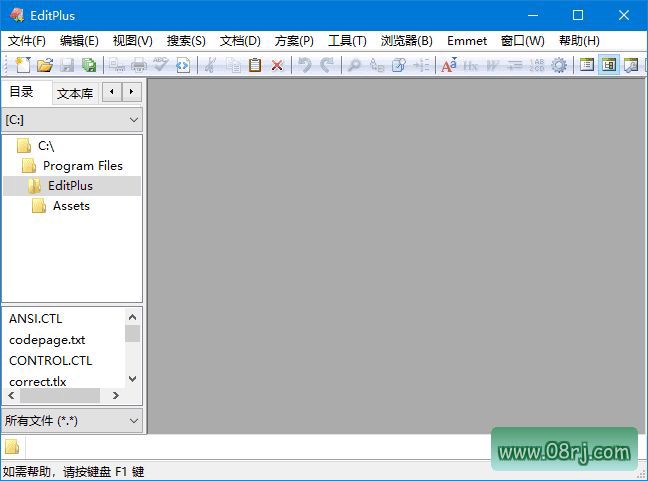Click the redo arrow icon
This screenshot has width=648, height=481.
tap(327, 65)
